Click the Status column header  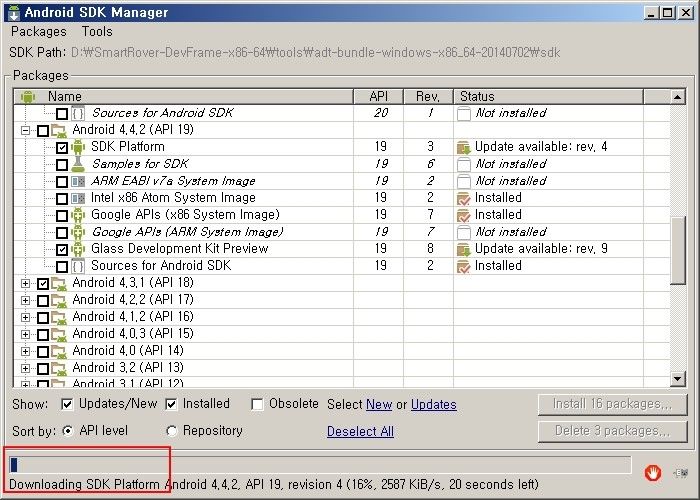[549, 96]
